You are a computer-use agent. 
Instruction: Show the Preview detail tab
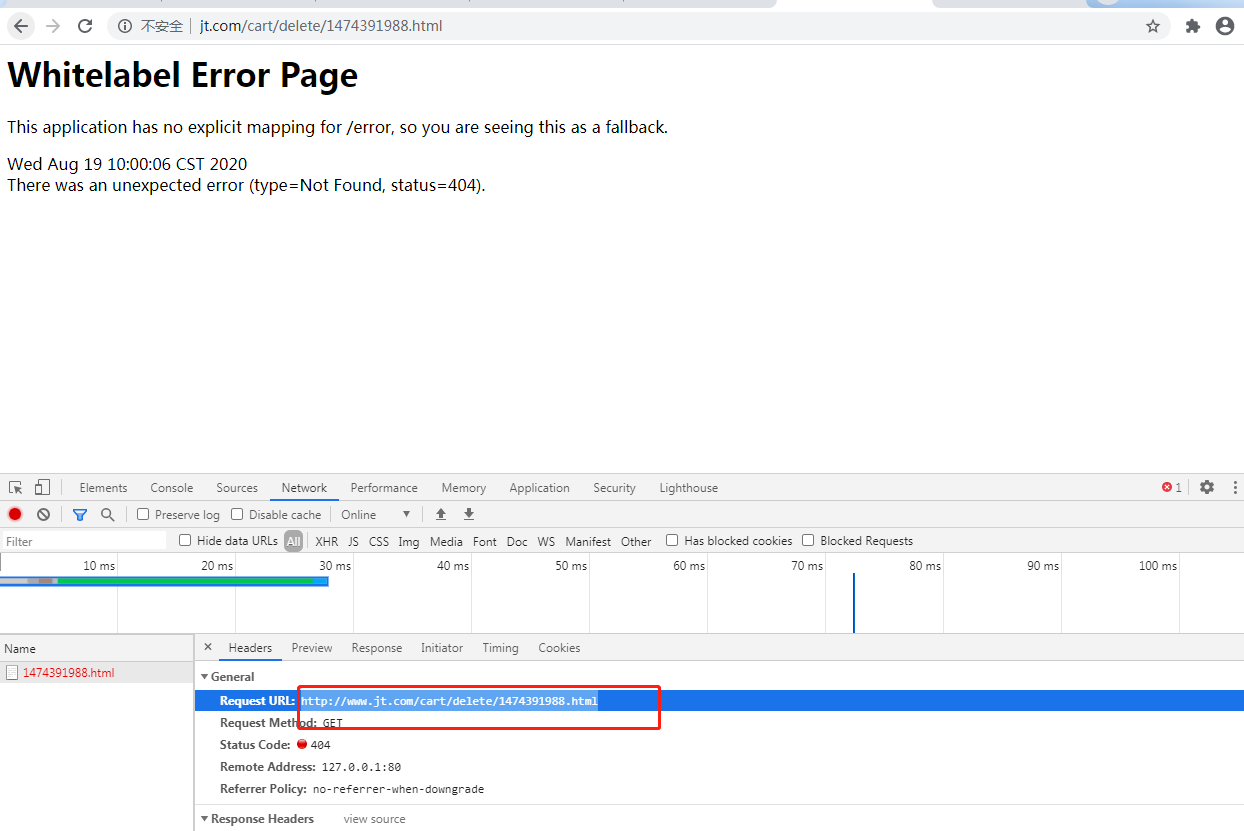point(312,648)
